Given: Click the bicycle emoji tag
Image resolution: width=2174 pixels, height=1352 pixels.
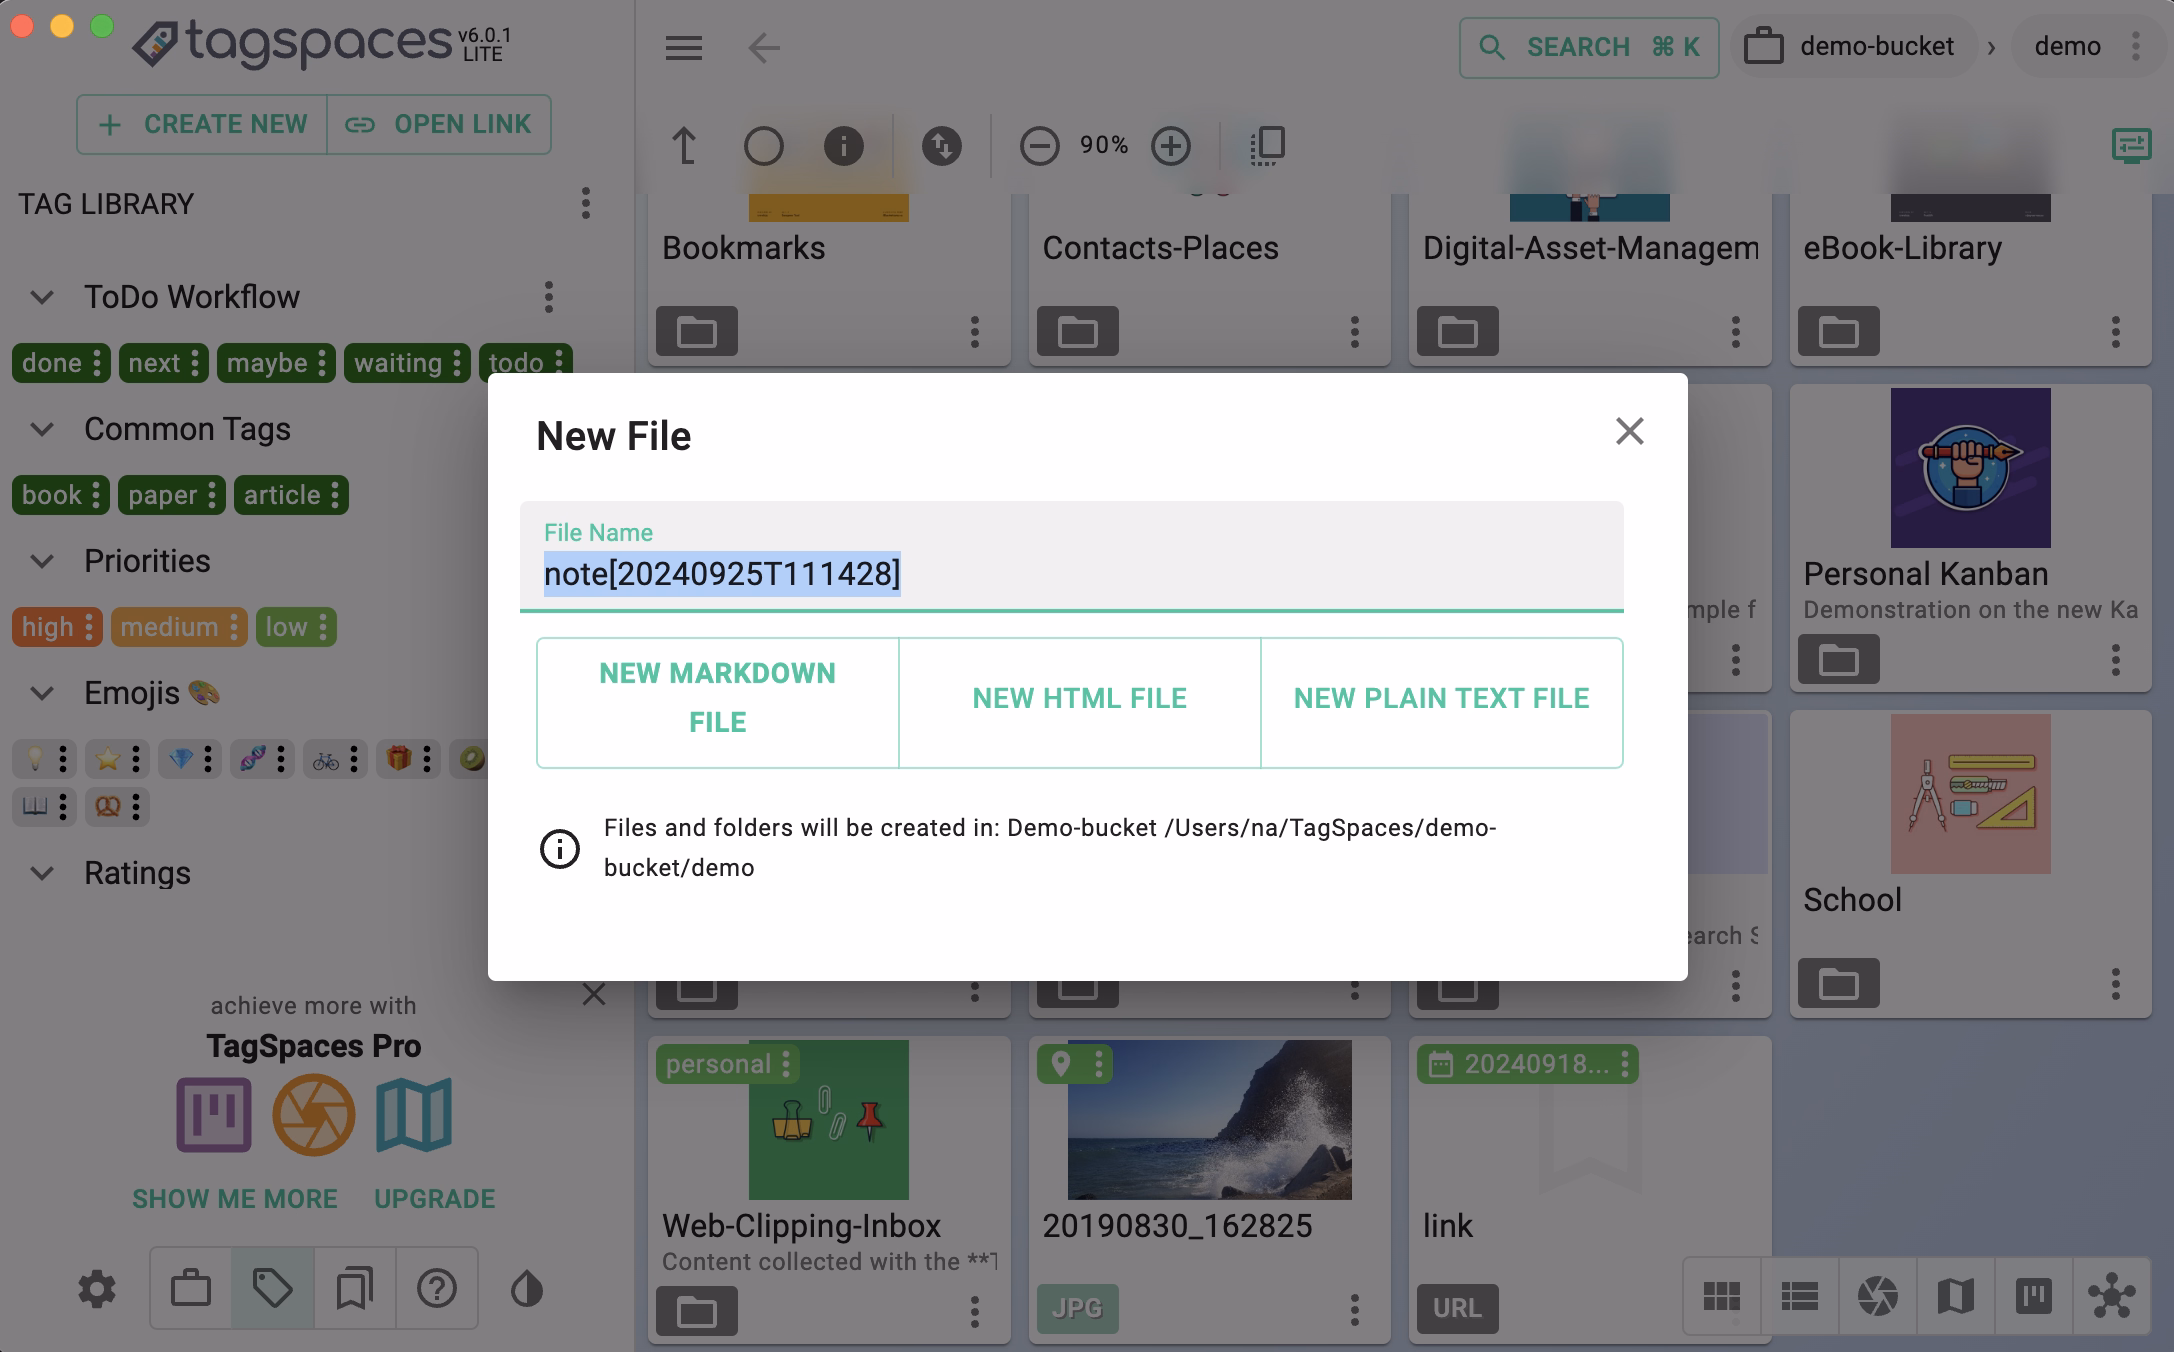Looking at the screenshot, I should click(x=335, y=759).
